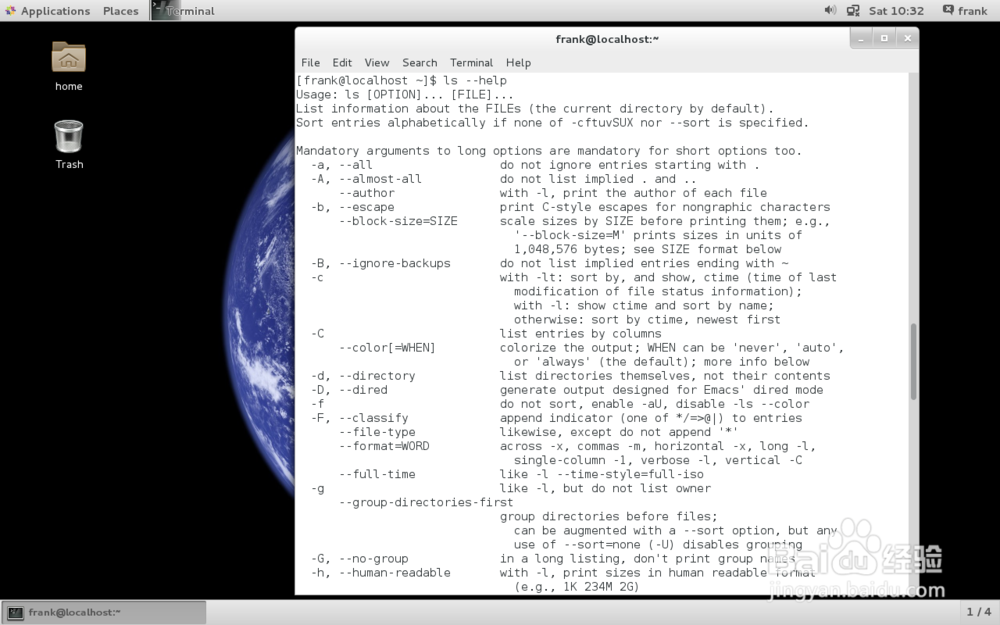The width and height of the screenshot is (1000, 625).
Task: Open the Edit menu in terminal
Action: [x=342, y=62]
